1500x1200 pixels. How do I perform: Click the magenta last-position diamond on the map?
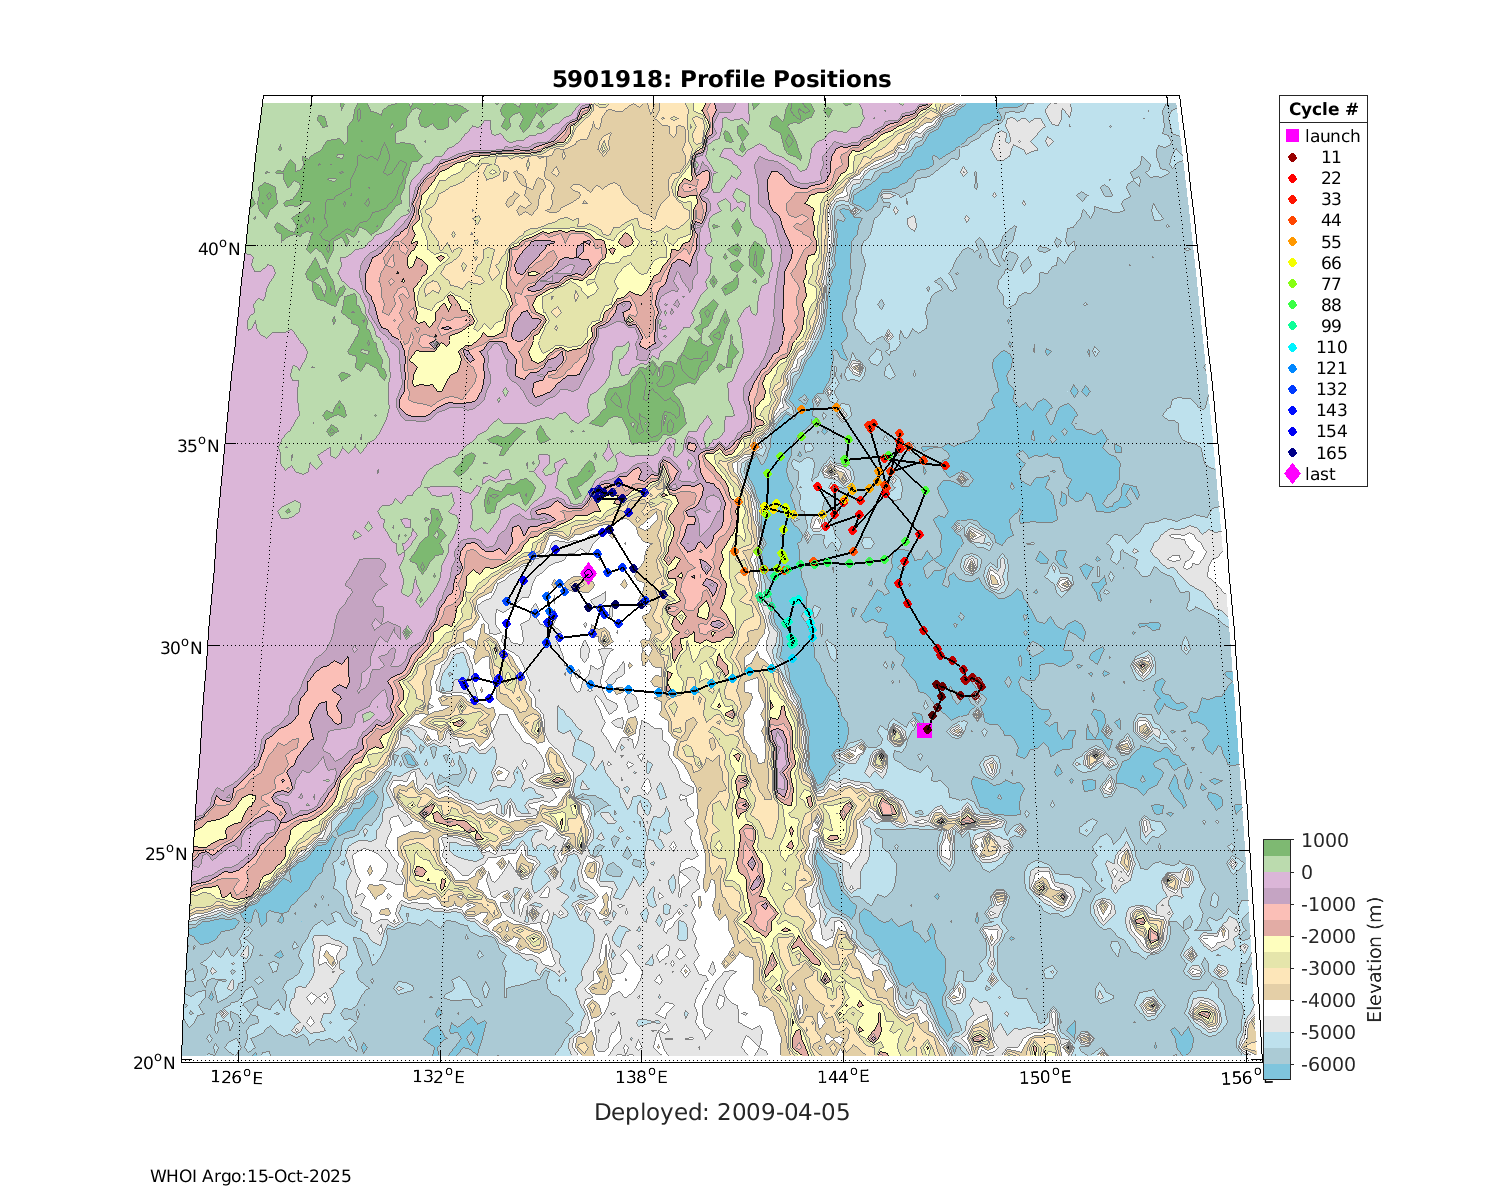click(x=588, y=573)
